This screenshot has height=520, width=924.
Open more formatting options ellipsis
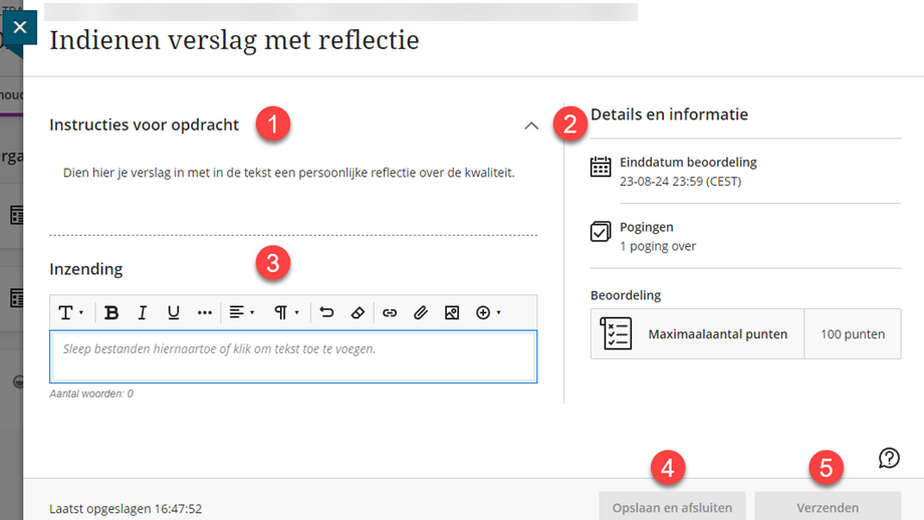pos(204,312)
